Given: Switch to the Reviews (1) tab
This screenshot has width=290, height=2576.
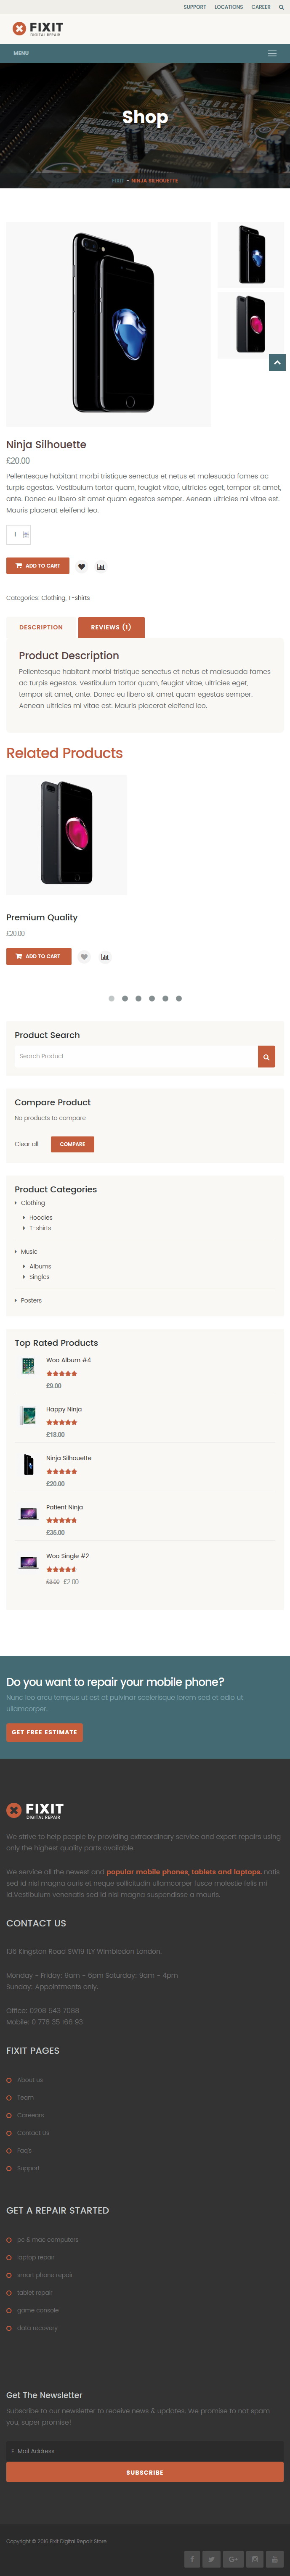Looking at the screenshot, I should tap(111, 627).
